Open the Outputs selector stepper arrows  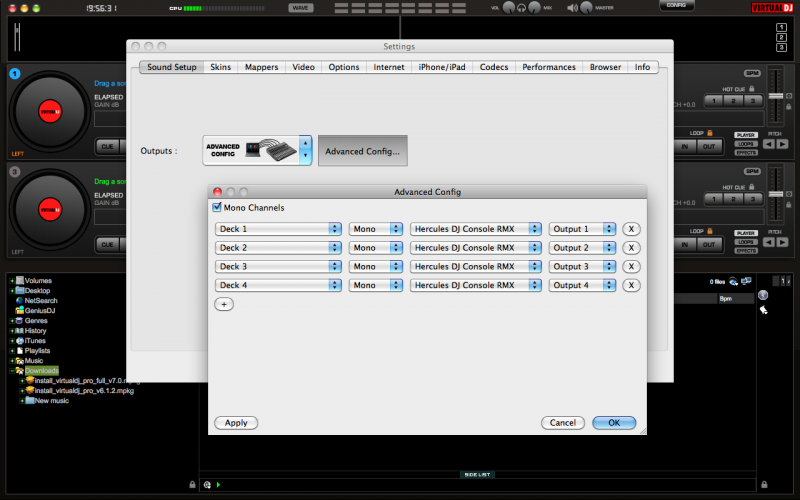point(305,151)
